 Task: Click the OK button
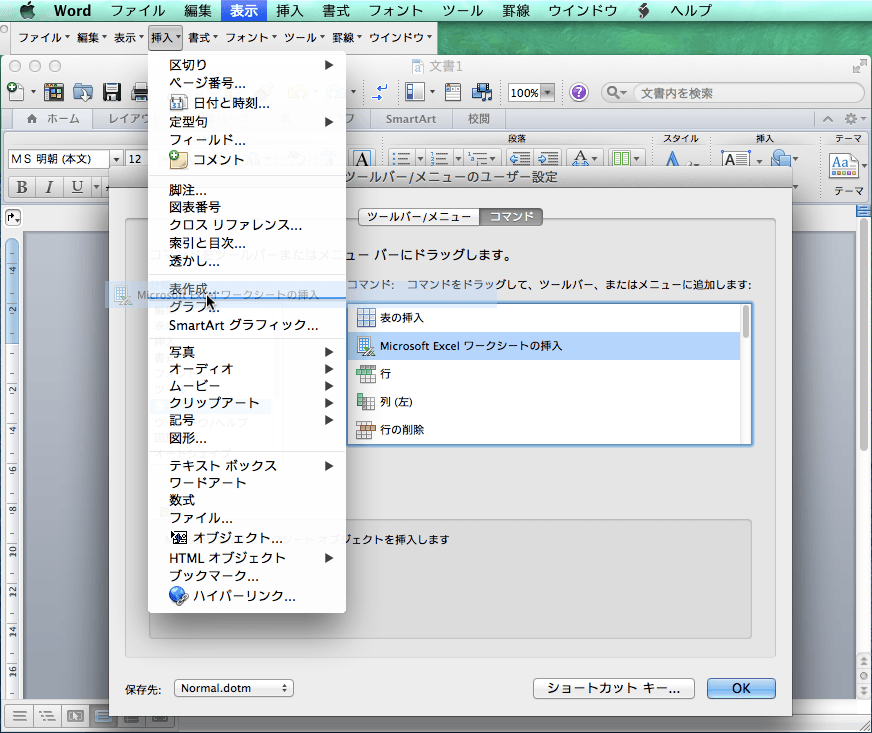click(x=741, y=689)
